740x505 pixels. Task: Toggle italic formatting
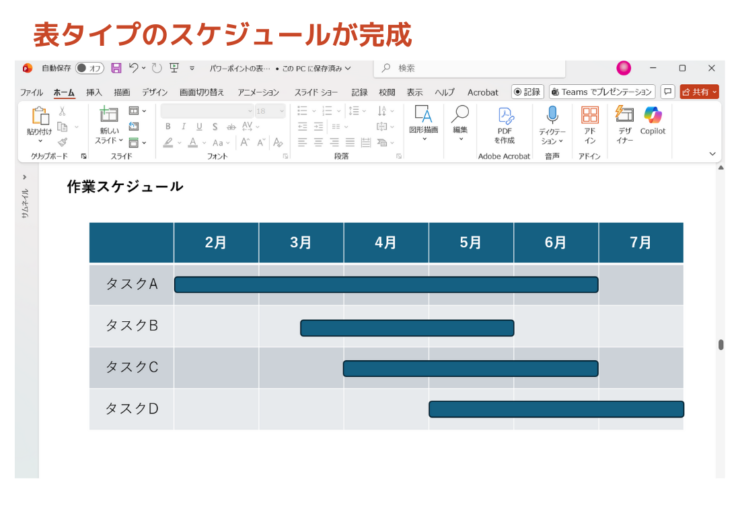184,126
